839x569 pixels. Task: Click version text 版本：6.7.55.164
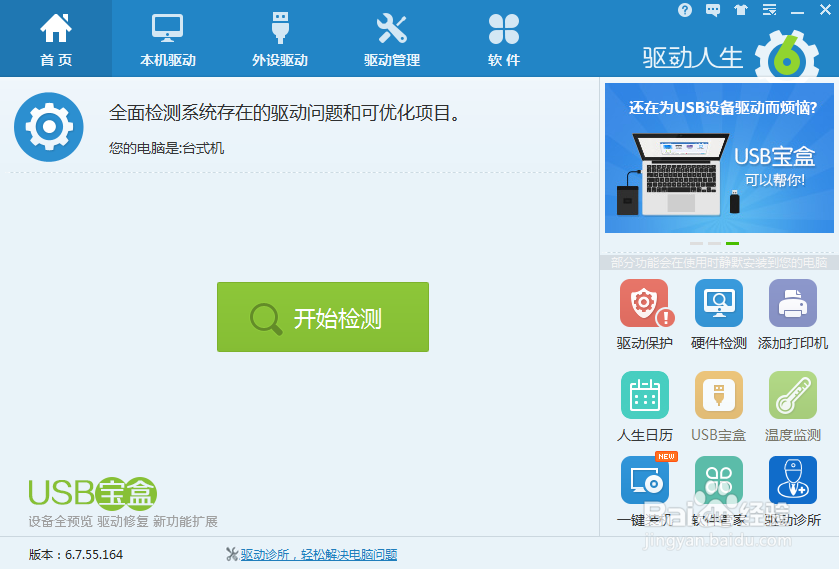click(x=75, y=555)
